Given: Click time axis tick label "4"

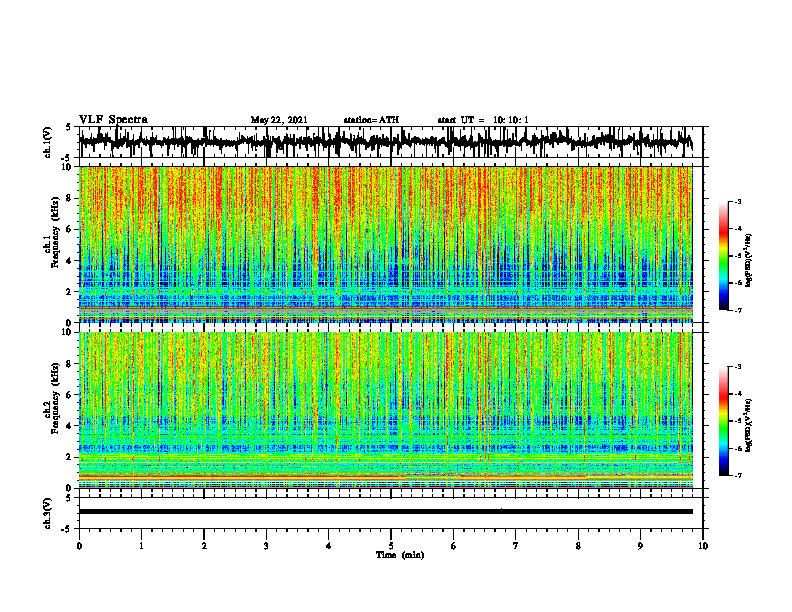Looking at the screenshot, I should 329,546.
